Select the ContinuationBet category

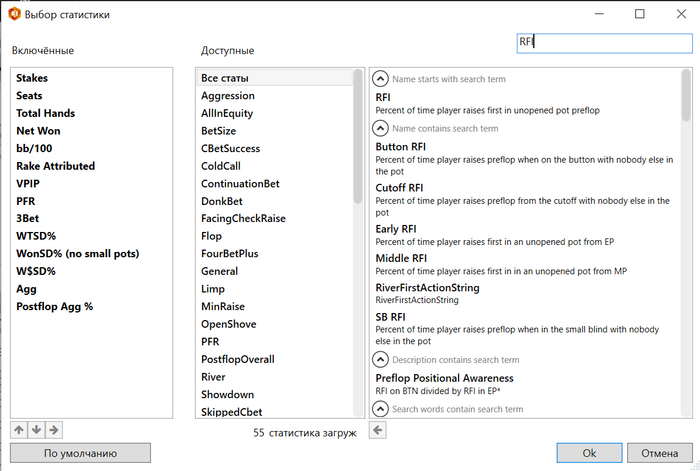pos(240,184)
